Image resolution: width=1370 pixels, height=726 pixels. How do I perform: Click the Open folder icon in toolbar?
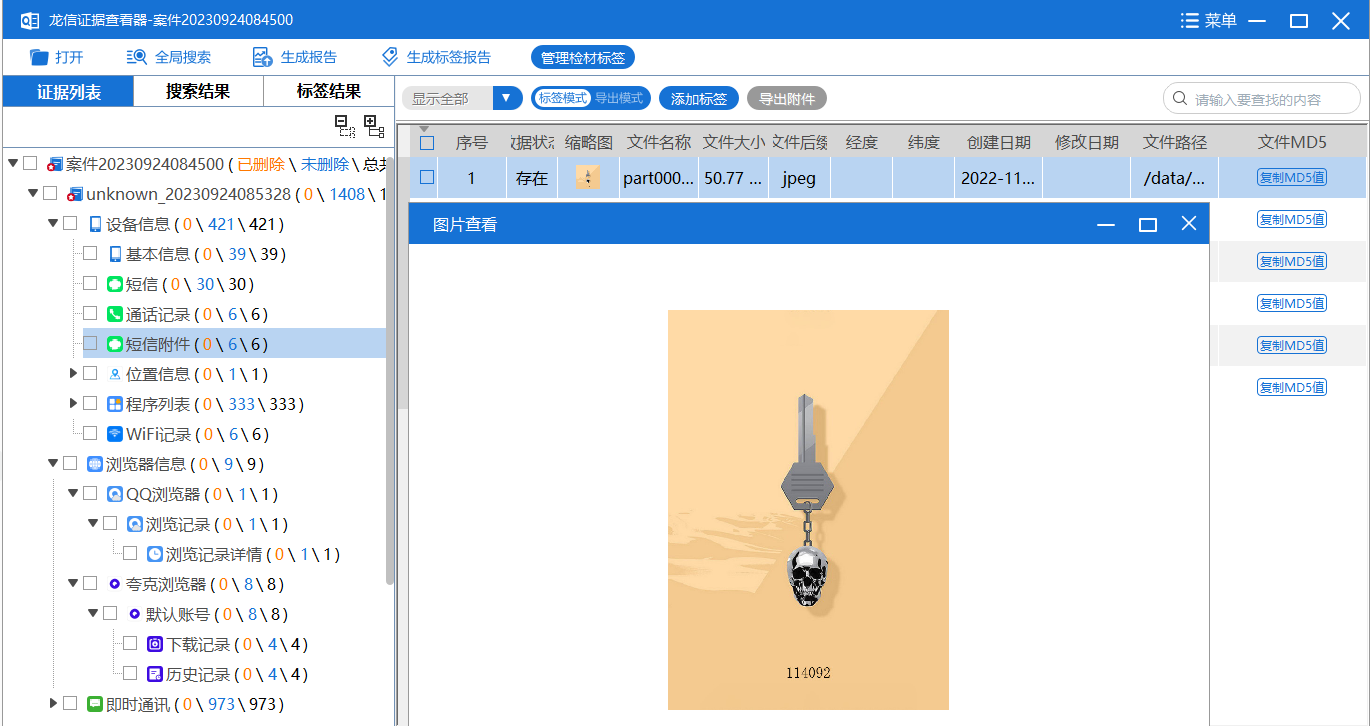[39, 57]
